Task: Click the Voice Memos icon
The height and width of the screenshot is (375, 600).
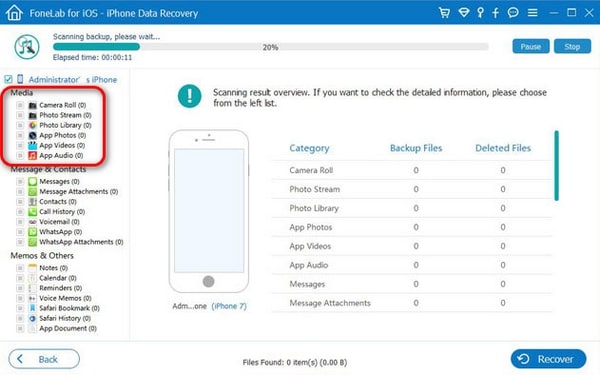Action: point(33,298)
